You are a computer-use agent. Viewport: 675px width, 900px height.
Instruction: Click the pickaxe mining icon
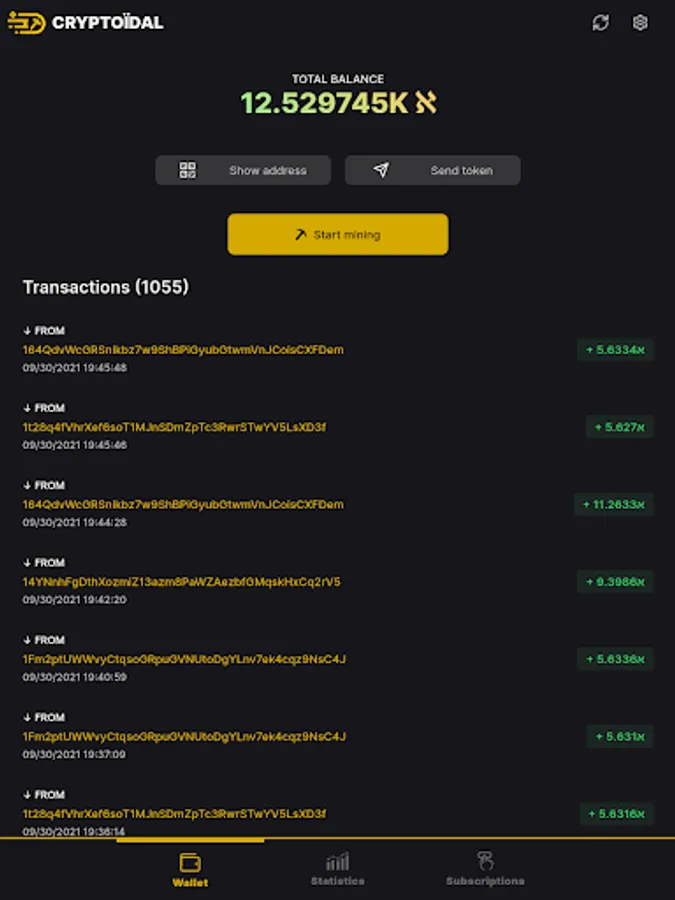pyautogui.click(x=300, y=235)
